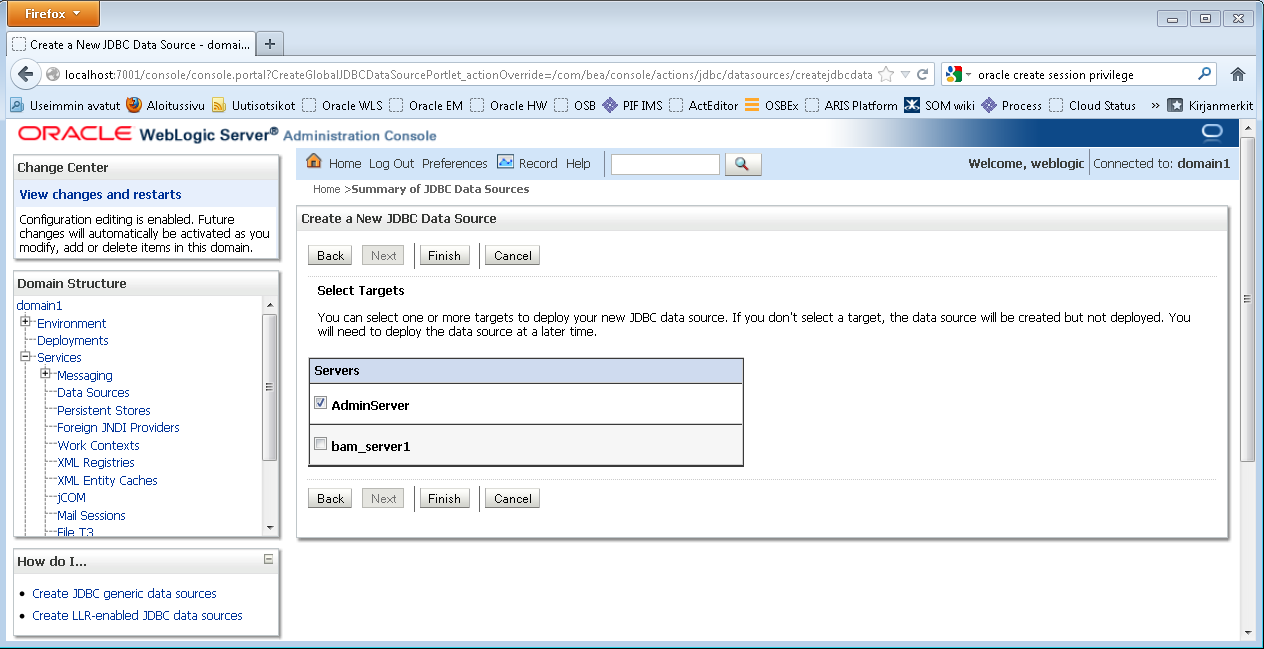Show more bookmarks with chevron
The height and width of the screenshot is (649, 1264).
[1155, 105]
